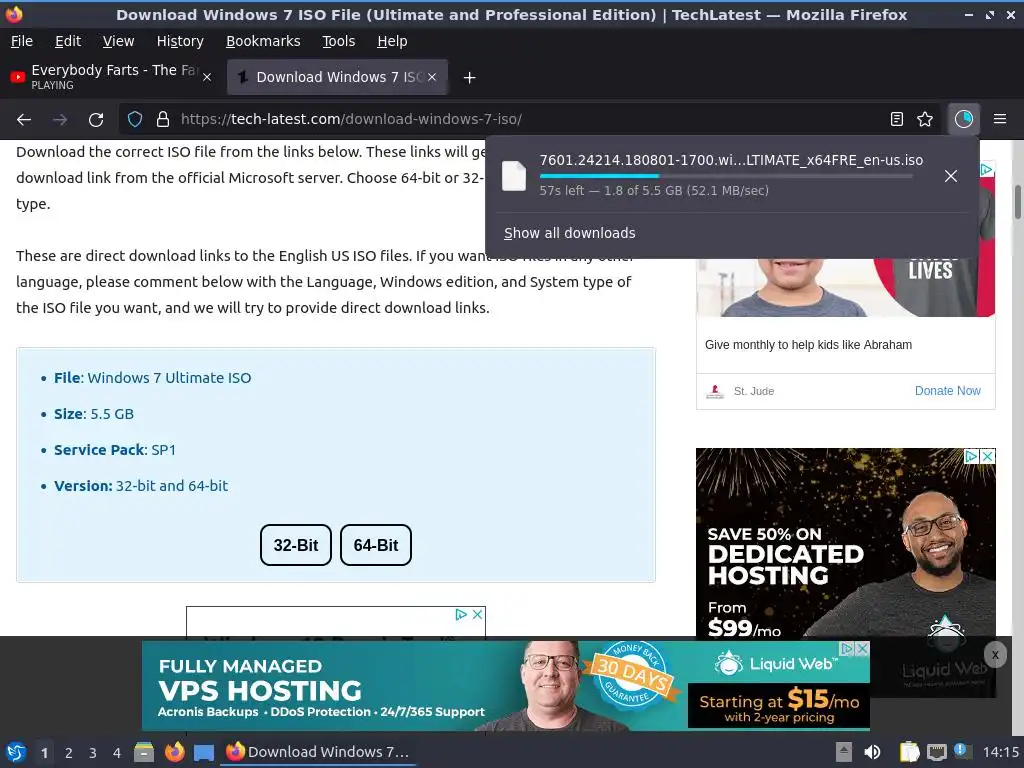Close the small ad below download box
Viewport: 1024px width, 768px height.
(x=477, y=615)
